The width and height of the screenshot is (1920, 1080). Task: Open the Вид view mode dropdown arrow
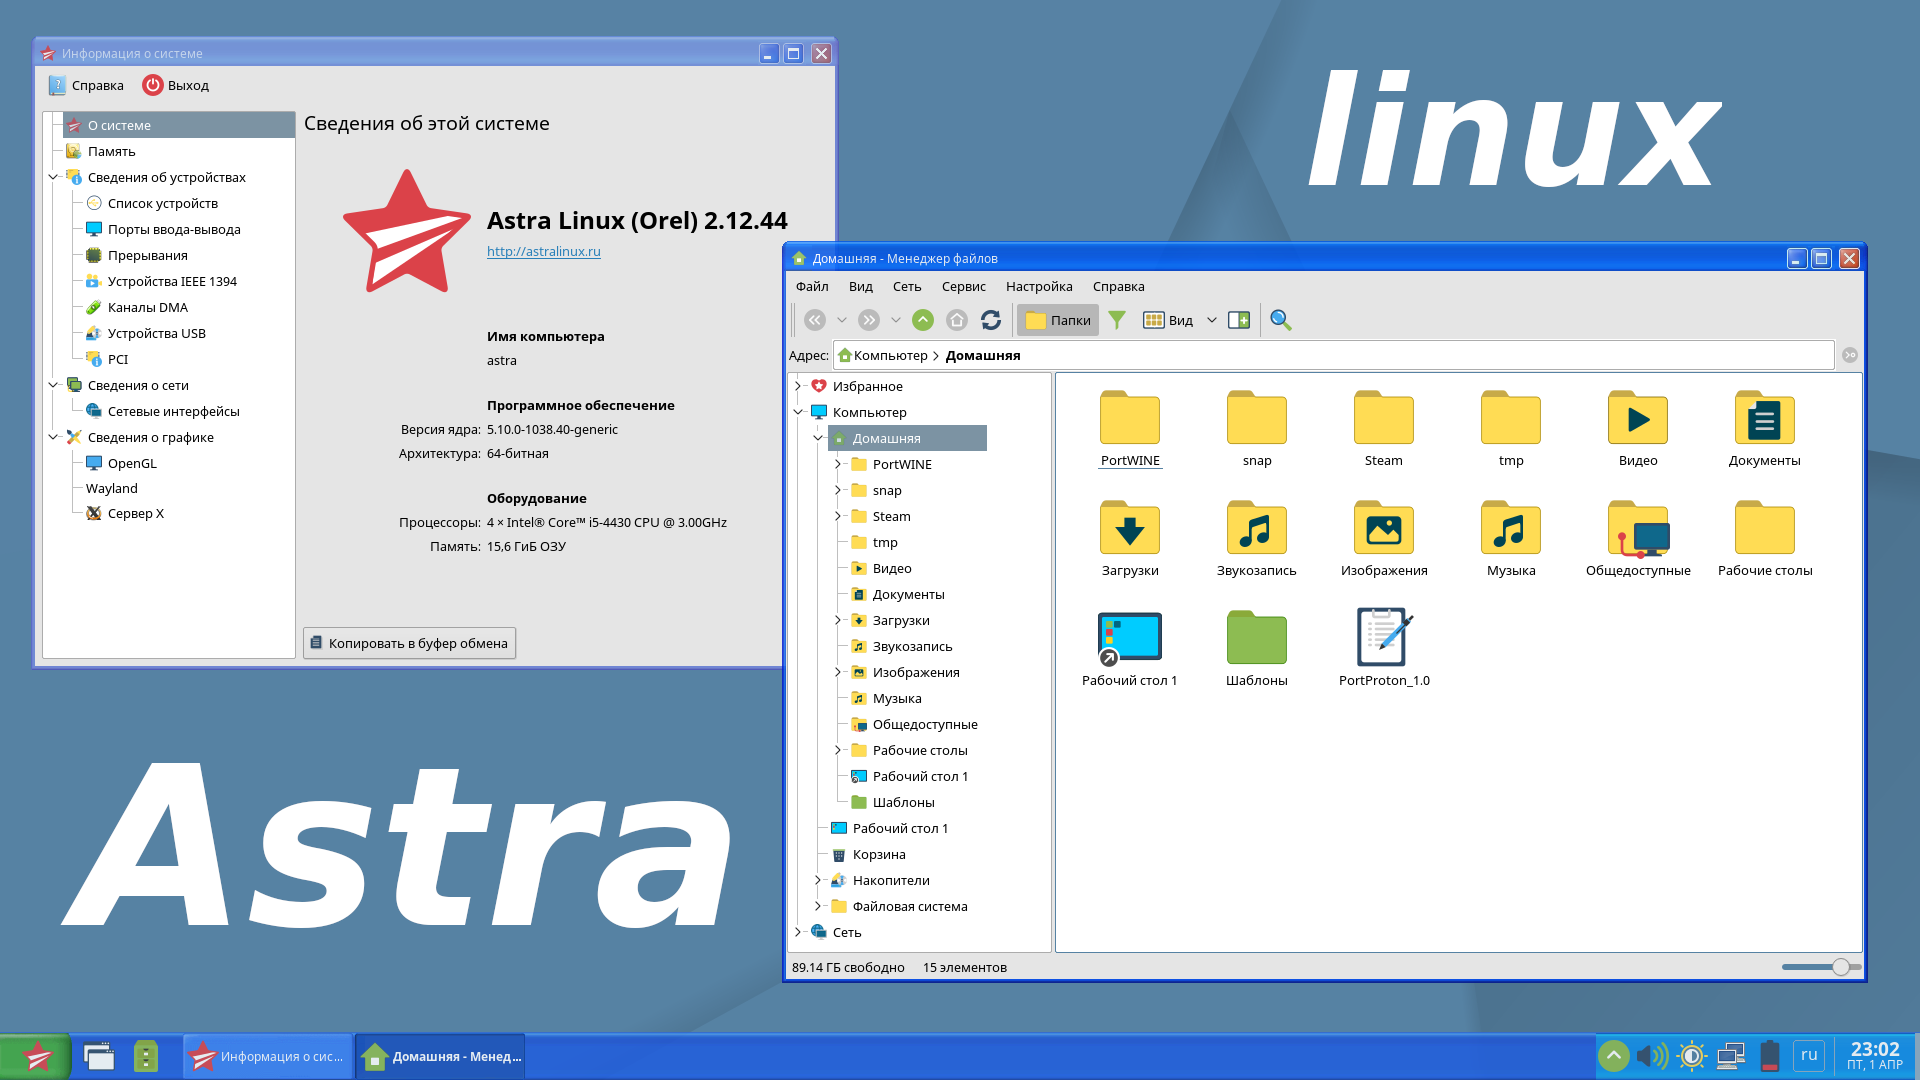pos(1211,320)
